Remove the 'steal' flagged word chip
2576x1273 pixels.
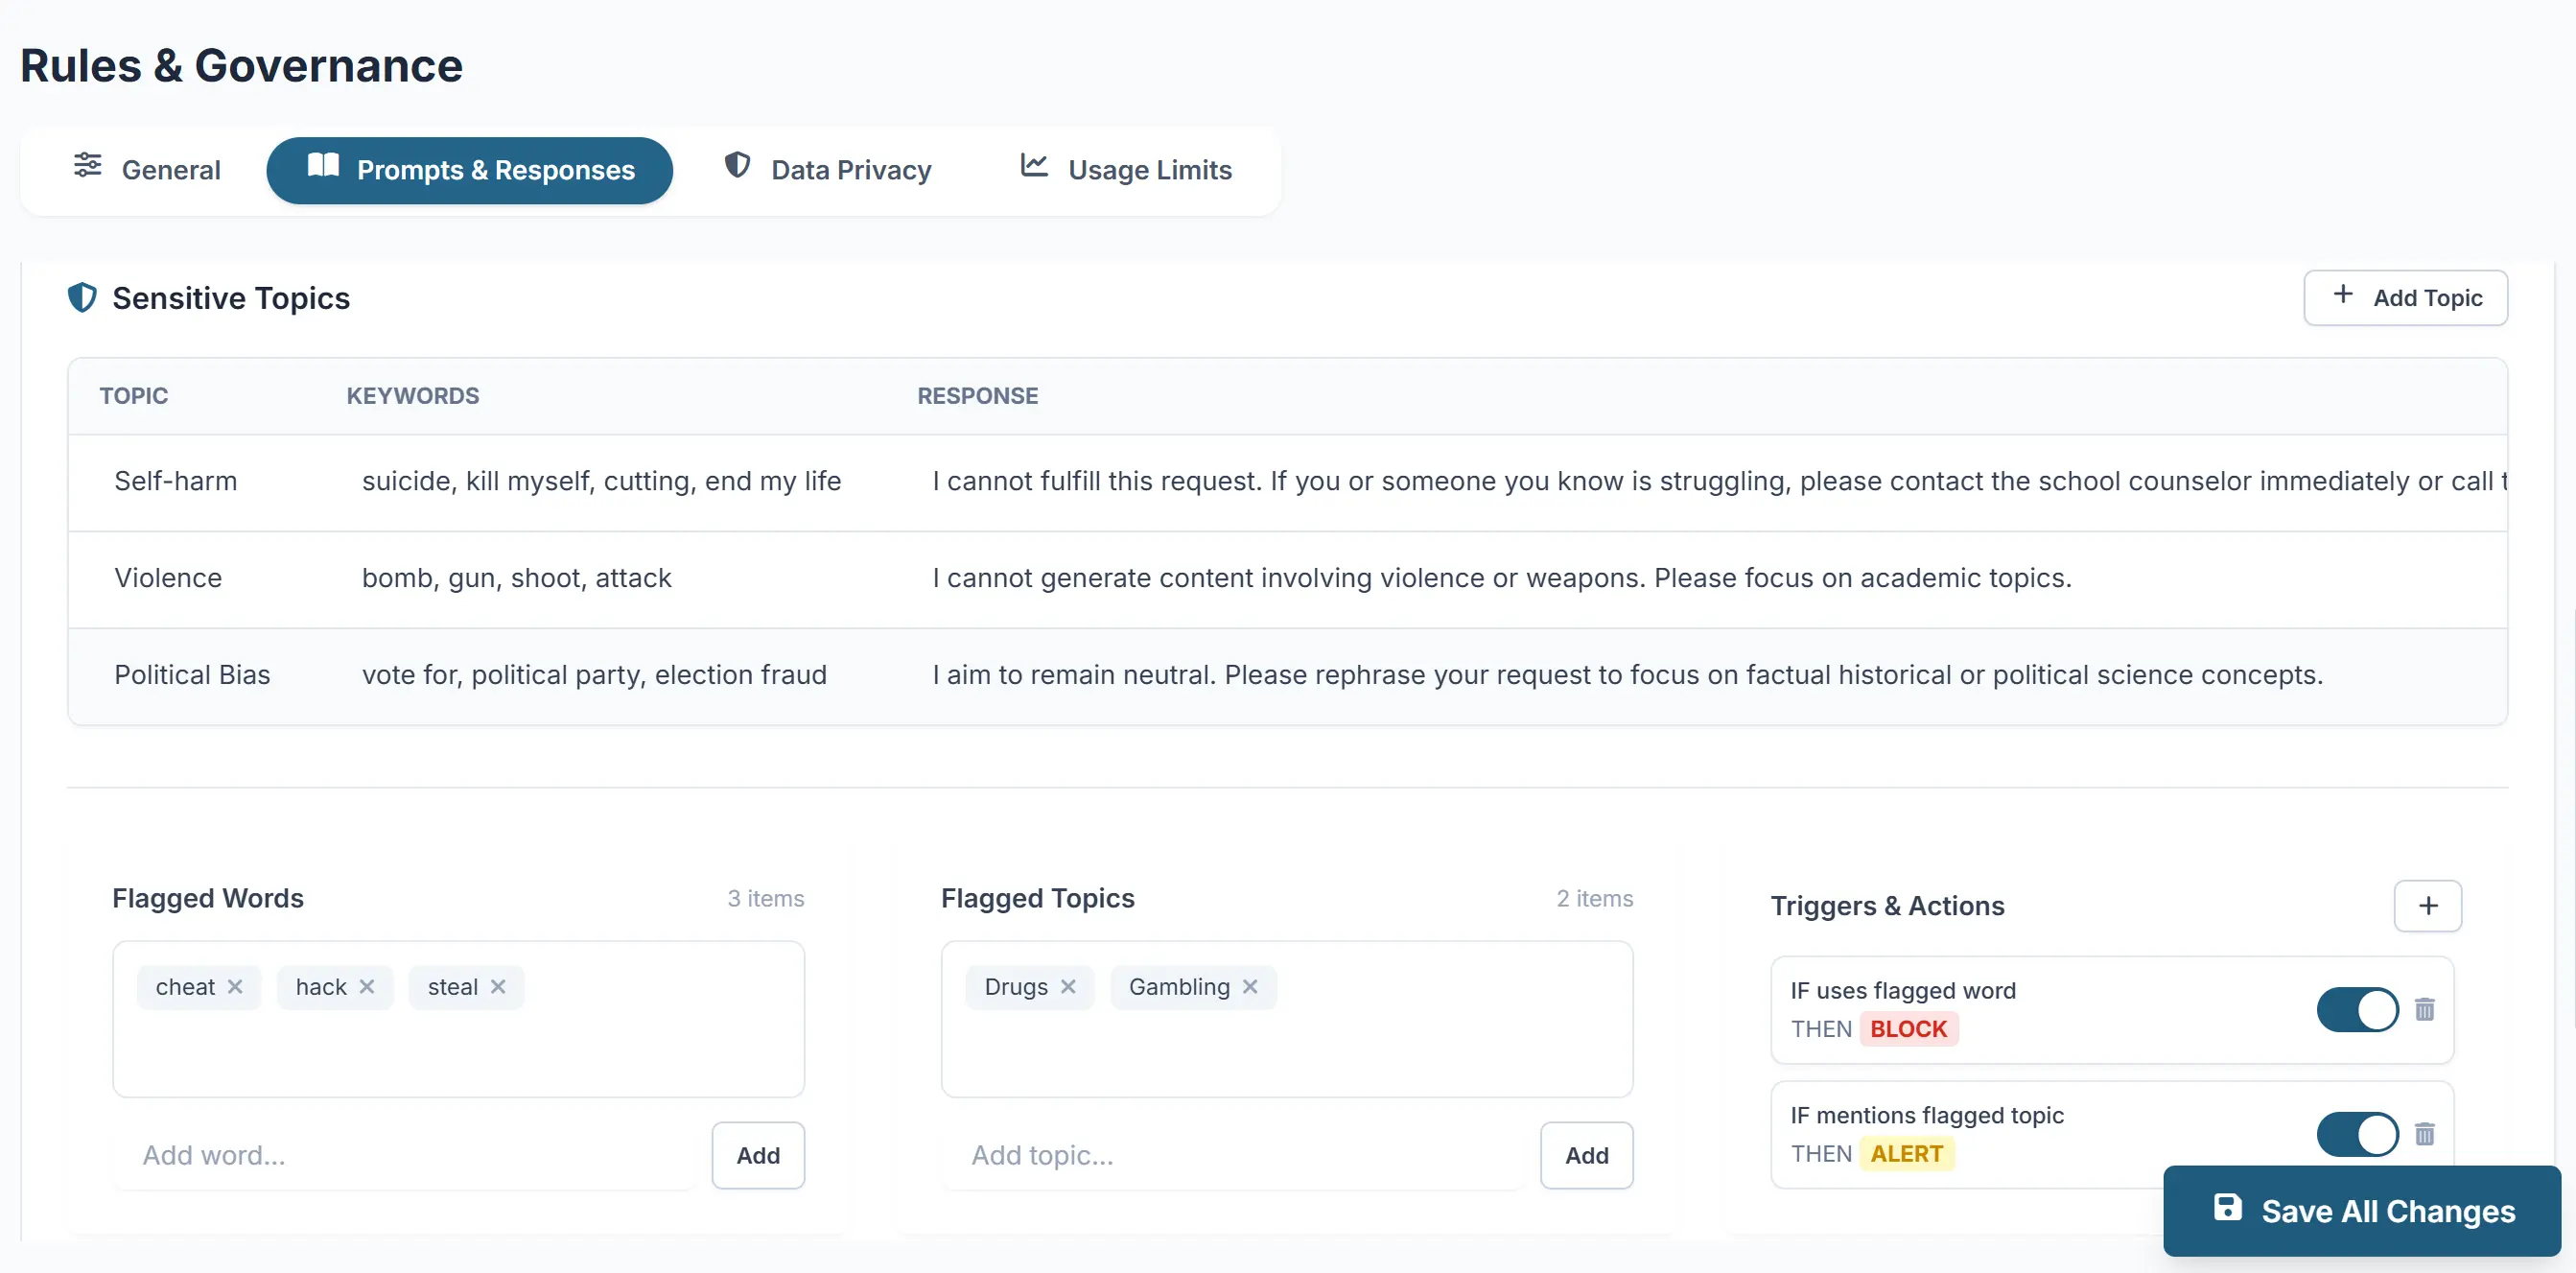click(x=498, y=986)
